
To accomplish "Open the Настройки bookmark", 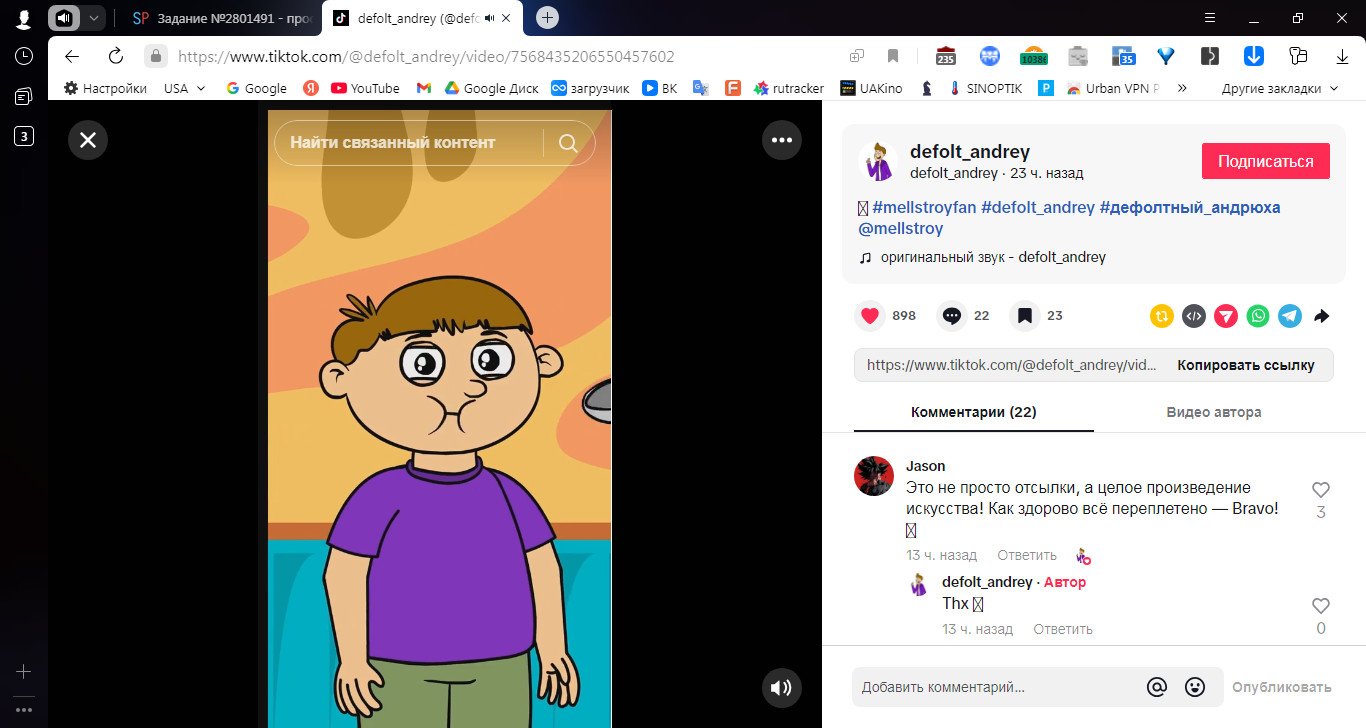I will 105,88.
